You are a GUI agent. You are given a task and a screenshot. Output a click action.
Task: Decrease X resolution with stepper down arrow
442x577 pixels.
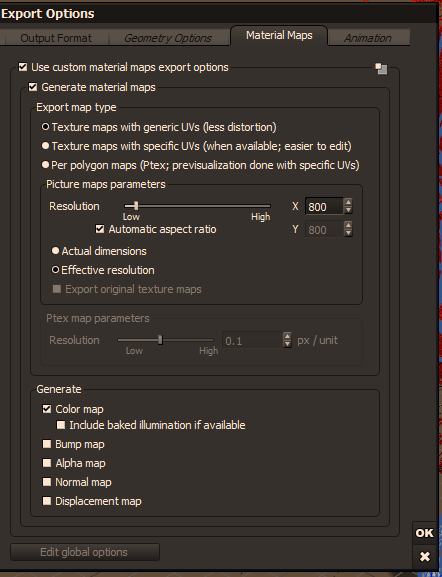348,210
